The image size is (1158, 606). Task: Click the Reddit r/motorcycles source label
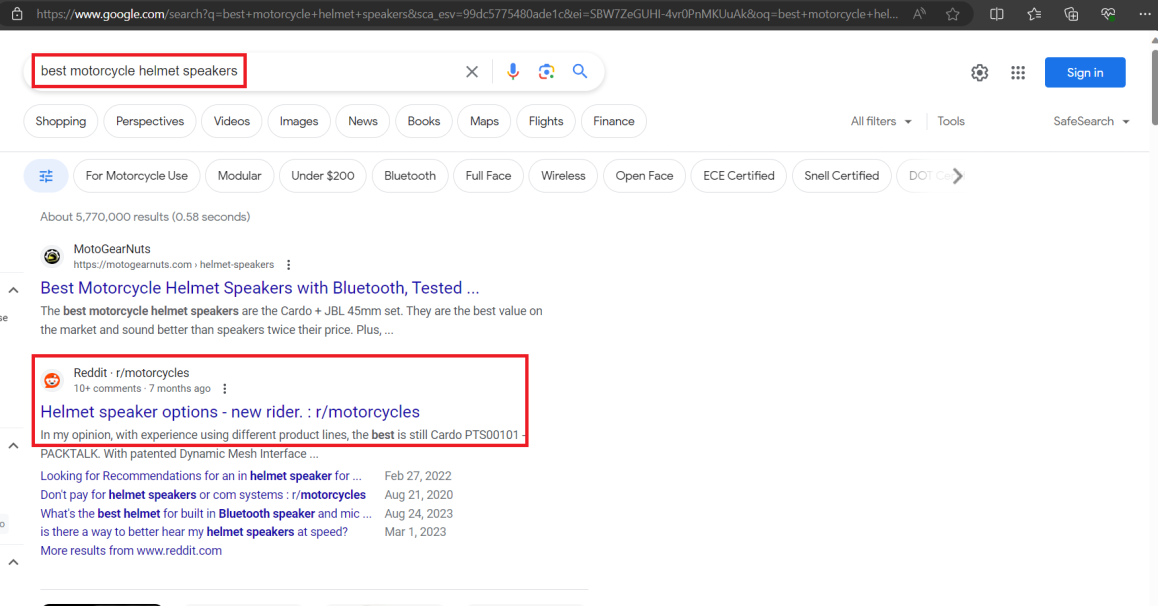click(x=131, y=373)
